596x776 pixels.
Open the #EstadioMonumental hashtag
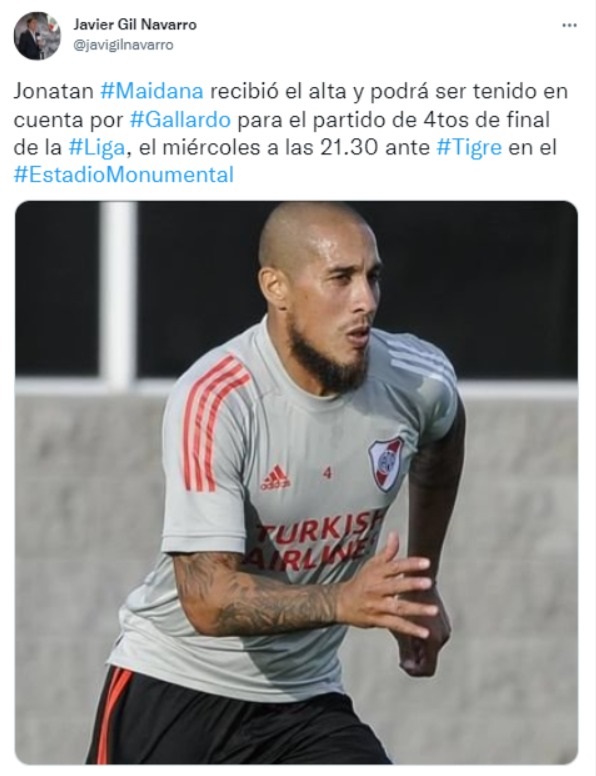pos(124,175)
